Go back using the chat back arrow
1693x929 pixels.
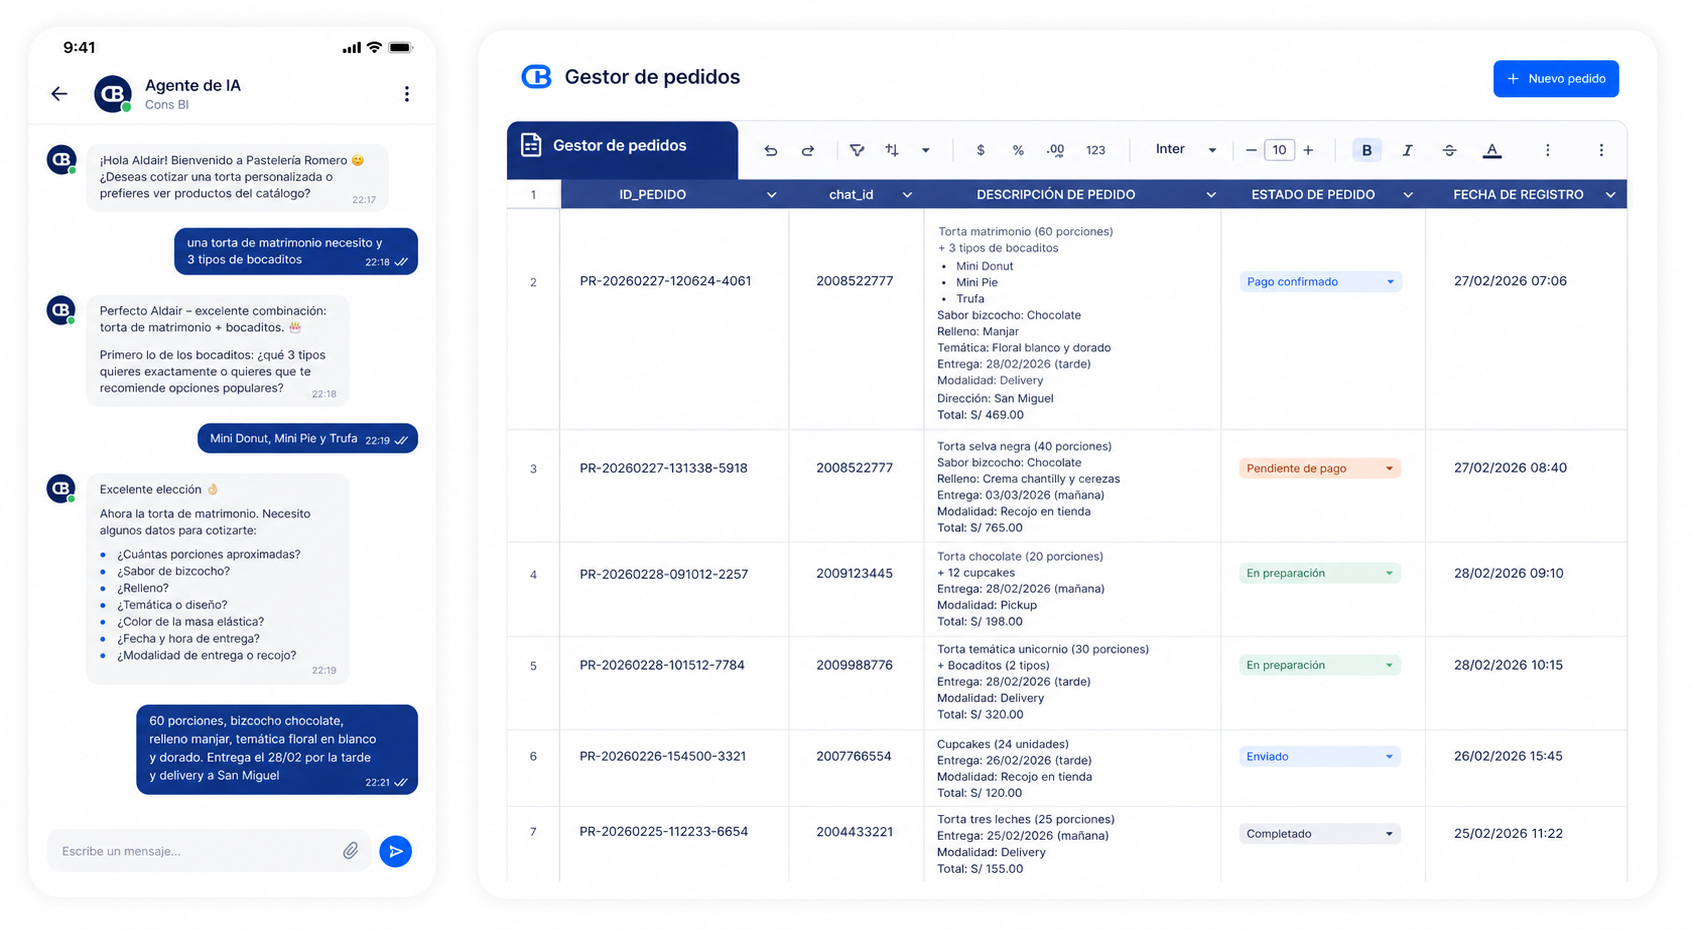[x=60, y=94]
